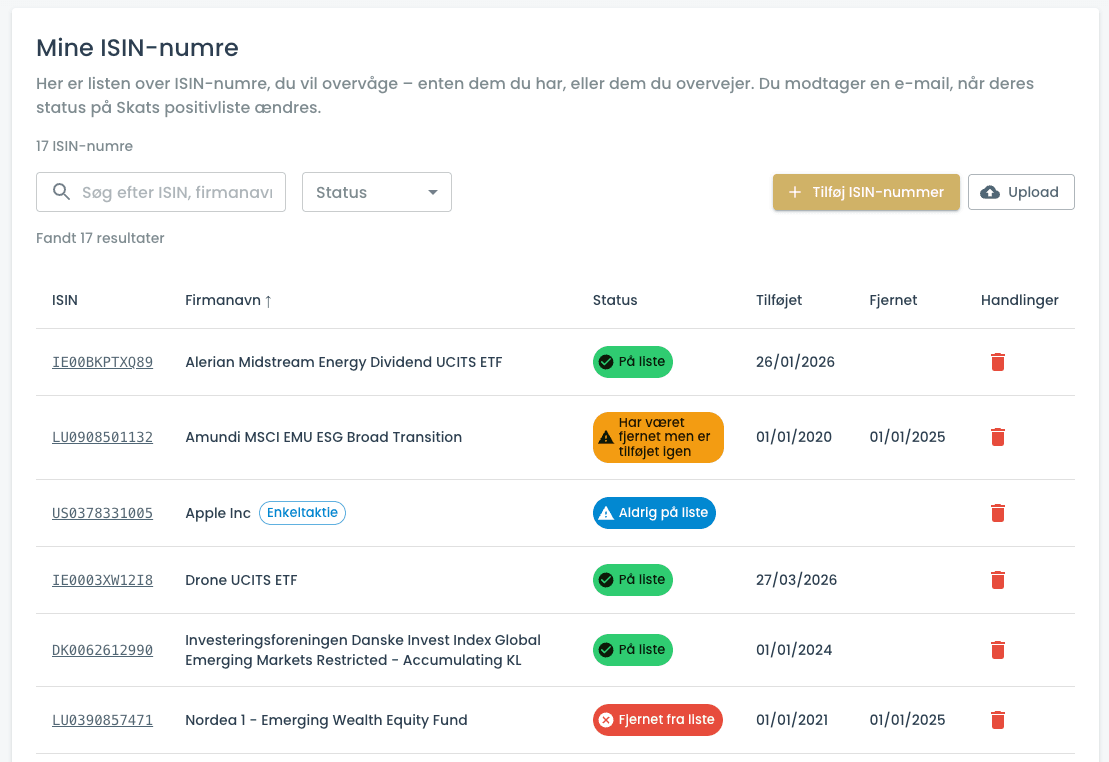1109x762 pixels.
Task: Open ISIN link IE00BKPTXQ89
Action: pos(103,362)
